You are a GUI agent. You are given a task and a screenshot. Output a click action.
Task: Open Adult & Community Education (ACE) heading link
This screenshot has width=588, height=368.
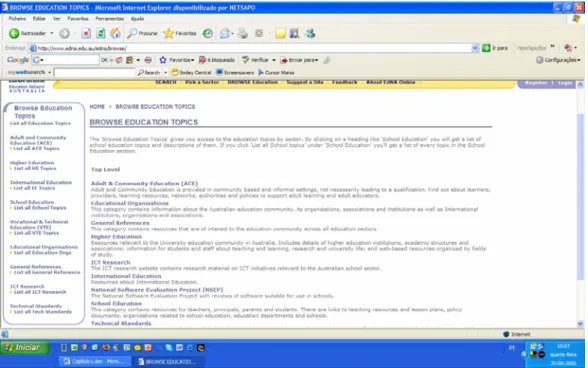[144, 183]
